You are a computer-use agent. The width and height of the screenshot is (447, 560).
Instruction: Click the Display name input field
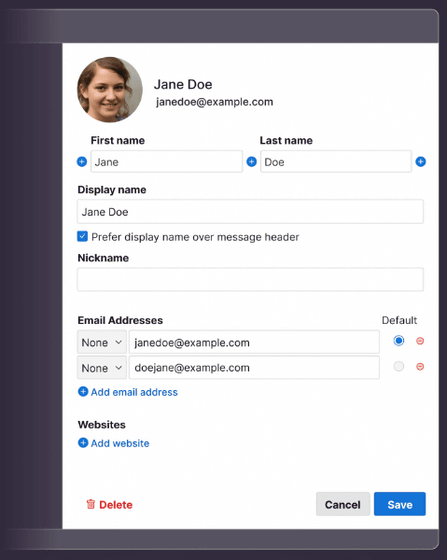[x=250, y=211]
